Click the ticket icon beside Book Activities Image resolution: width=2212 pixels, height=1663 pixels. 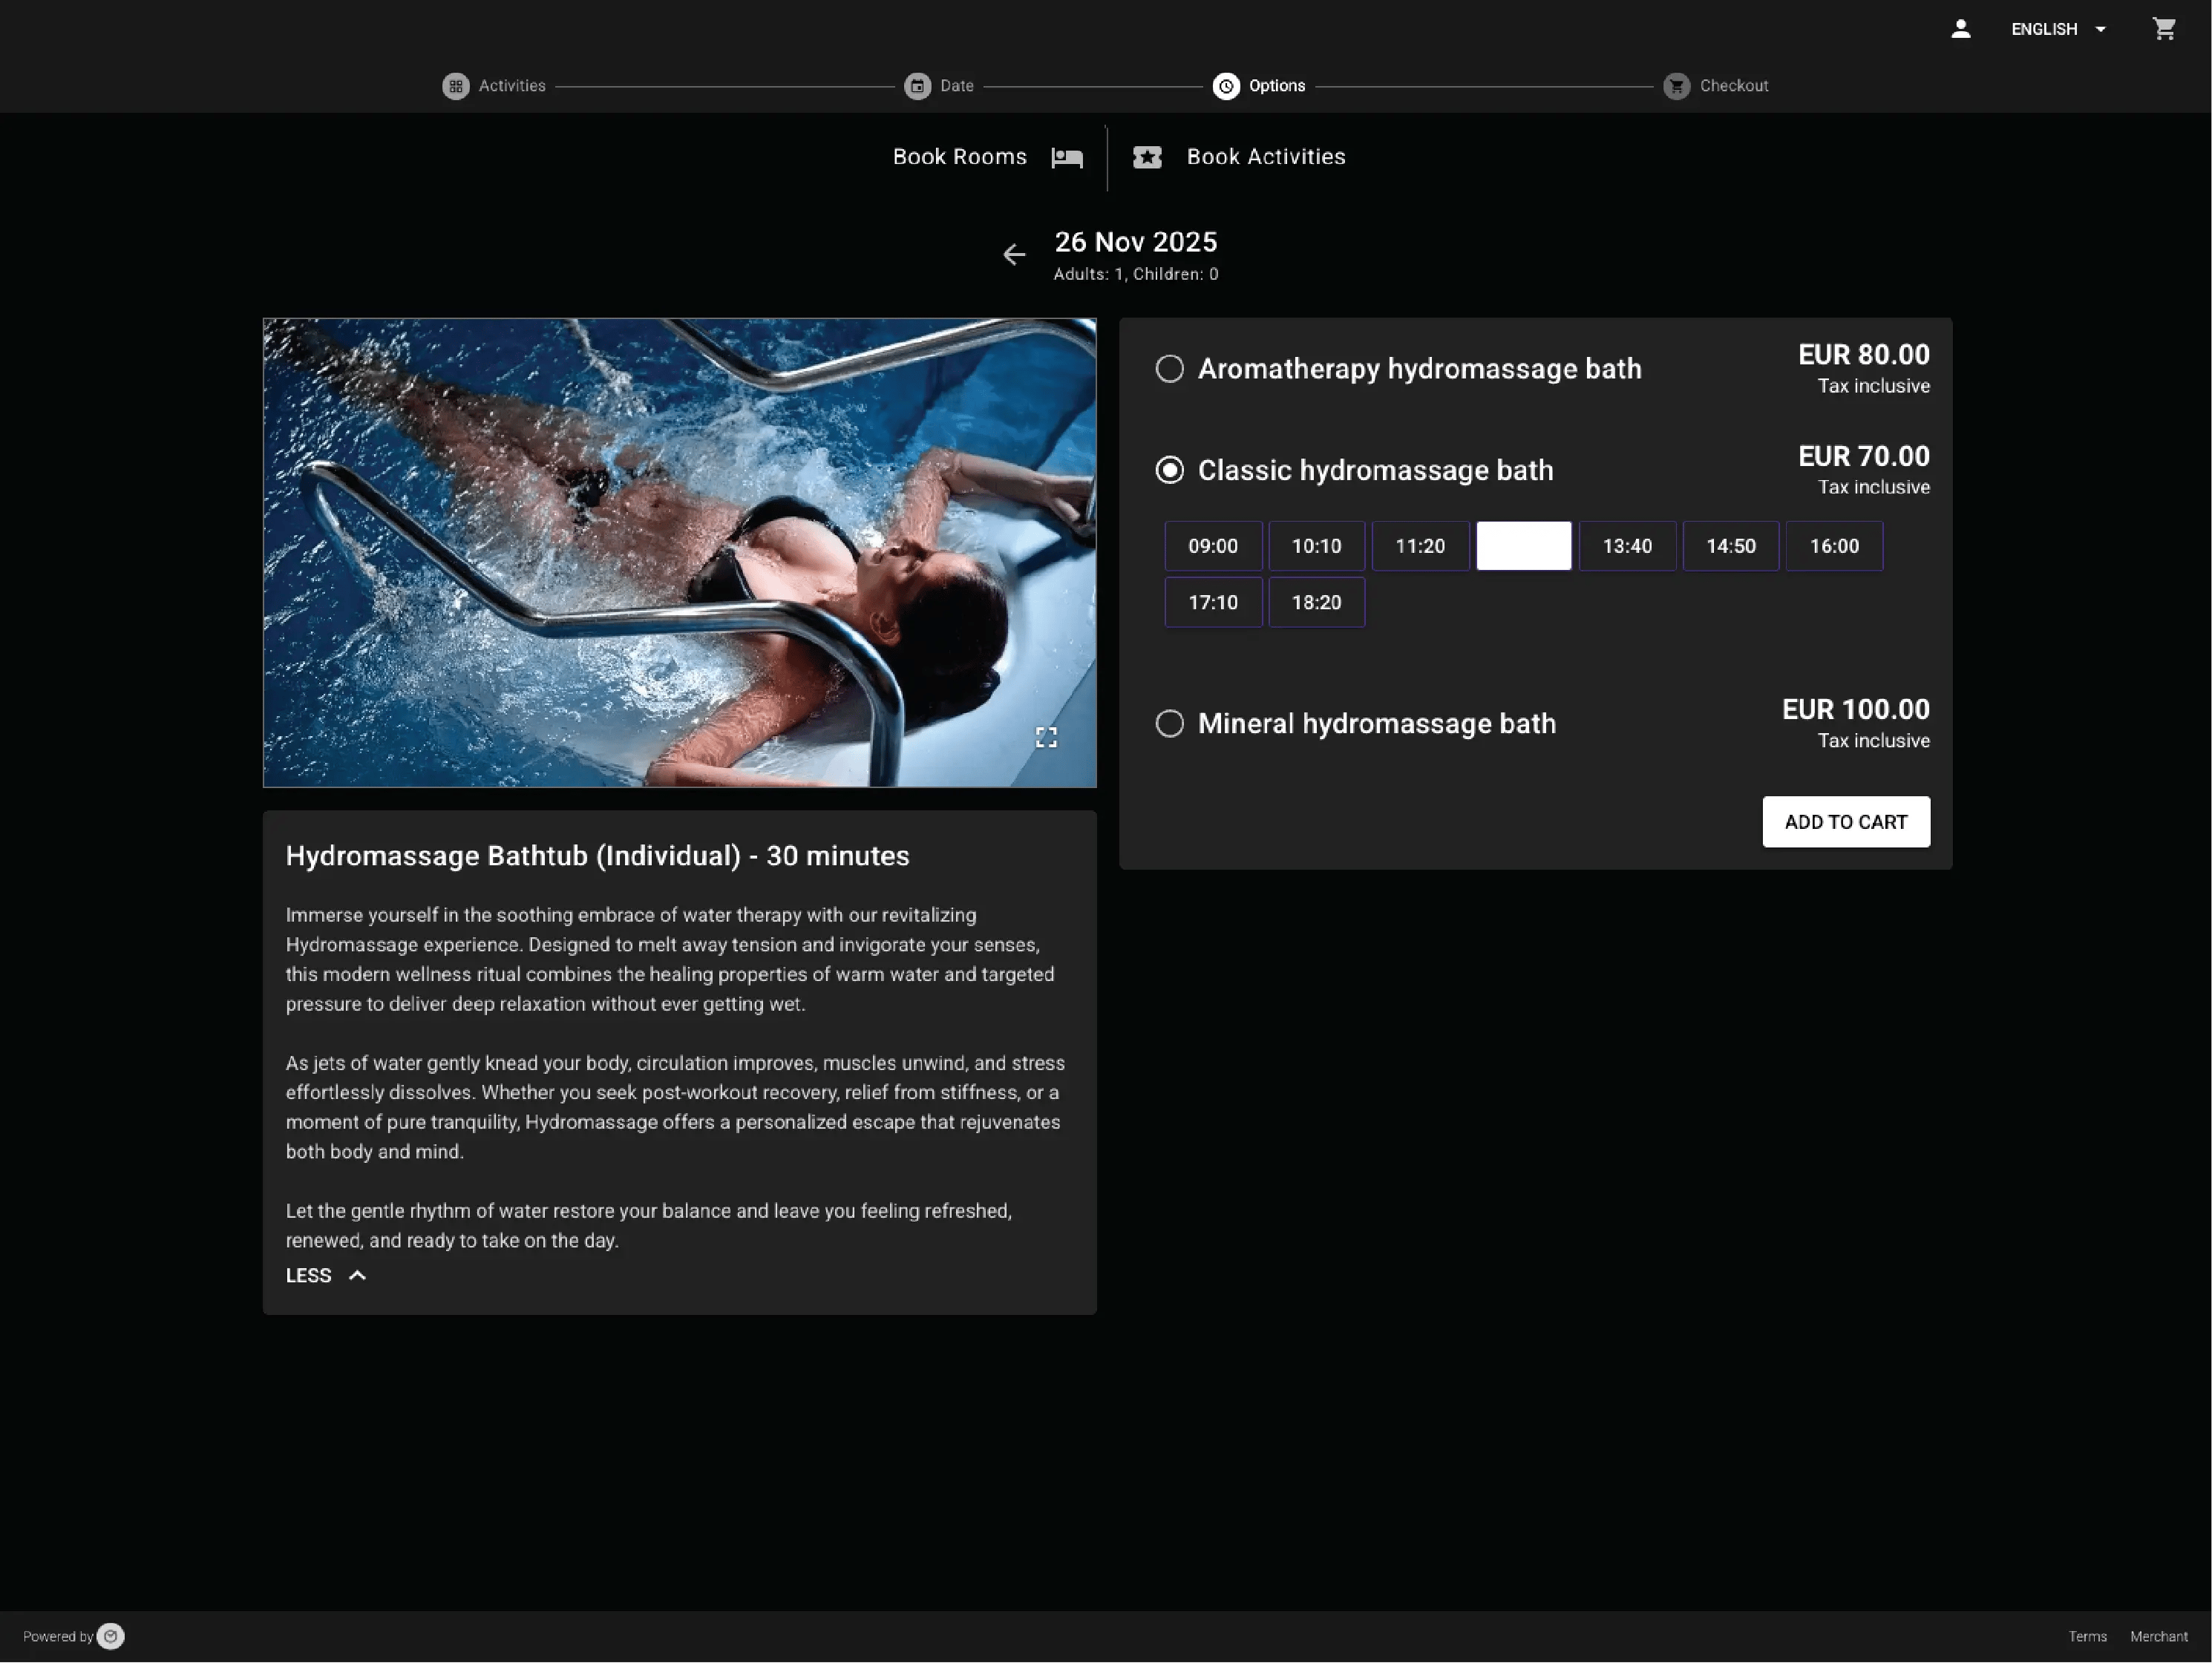pos(1147,157)
